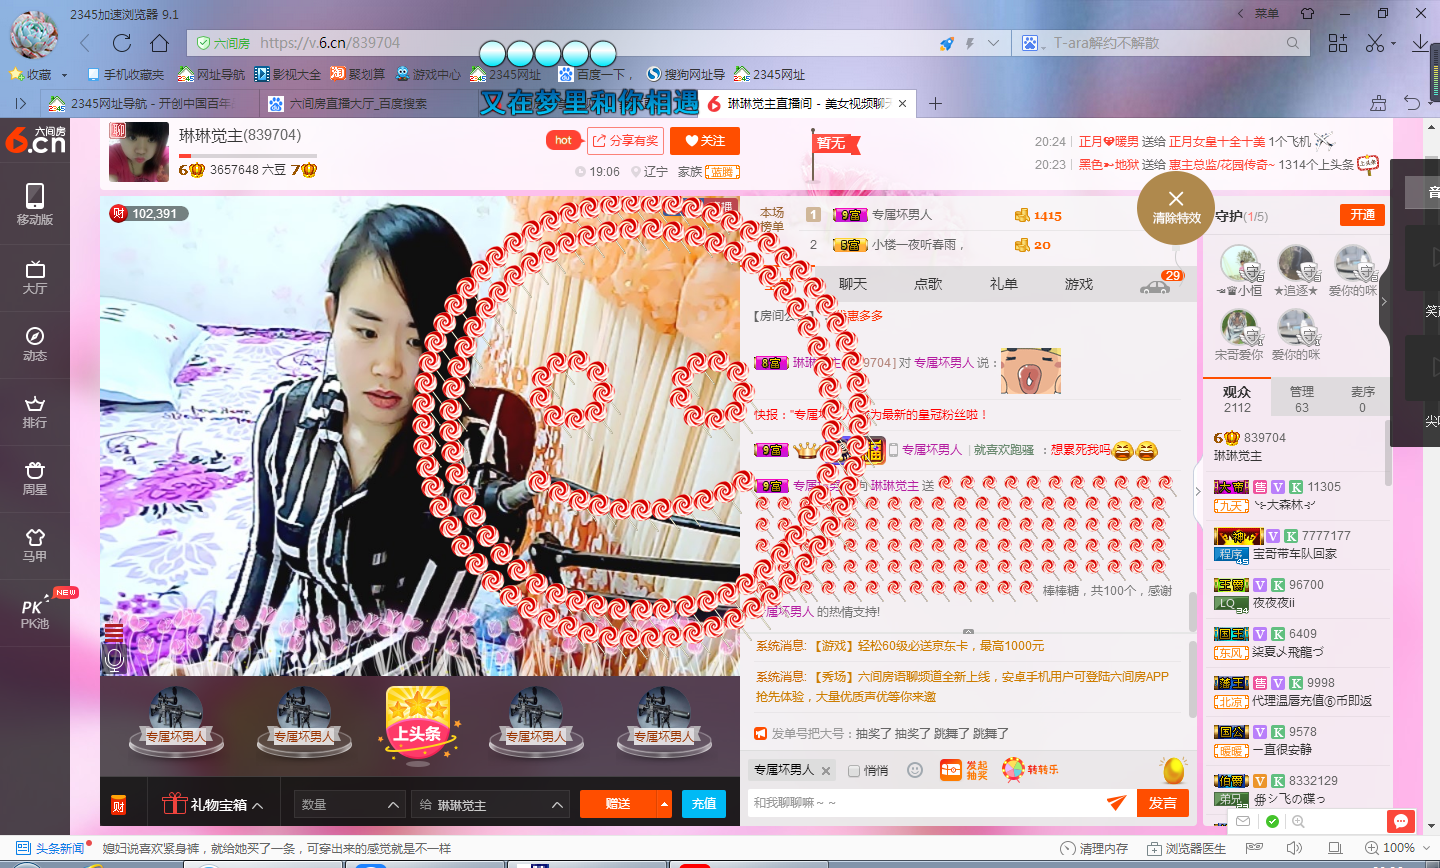Screen dimensions: 1440x868
Task: Open the 转转乐 spin wheel
Action: (x=1030, y=770)
